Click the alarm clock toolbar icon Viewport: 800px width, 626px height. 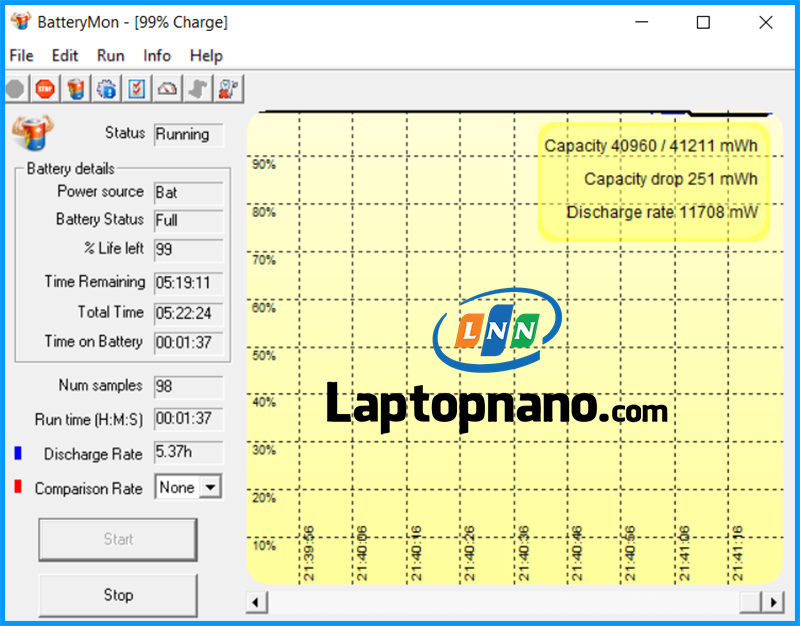[x=228, y=88]
